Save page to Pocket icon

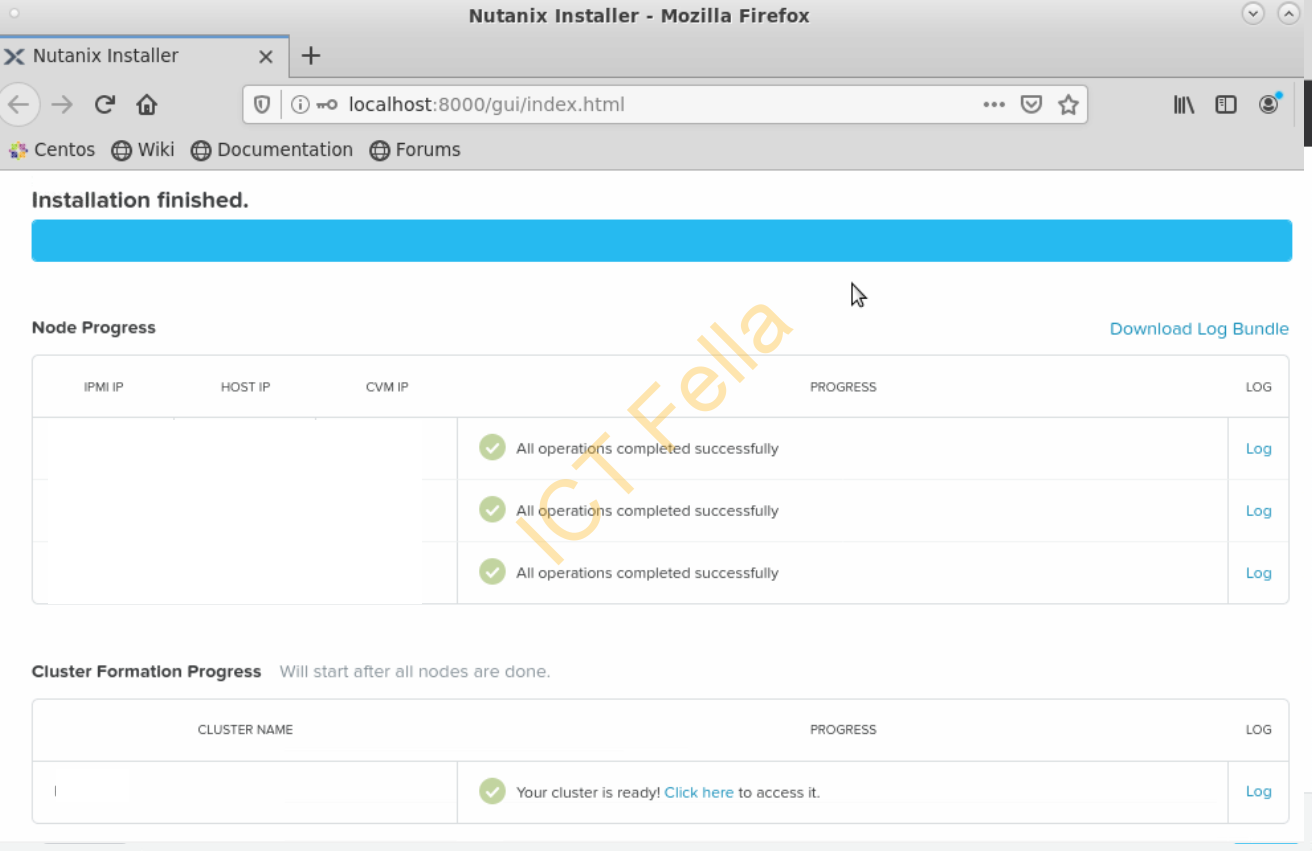pyautogui.click(x=1031, y=104)
